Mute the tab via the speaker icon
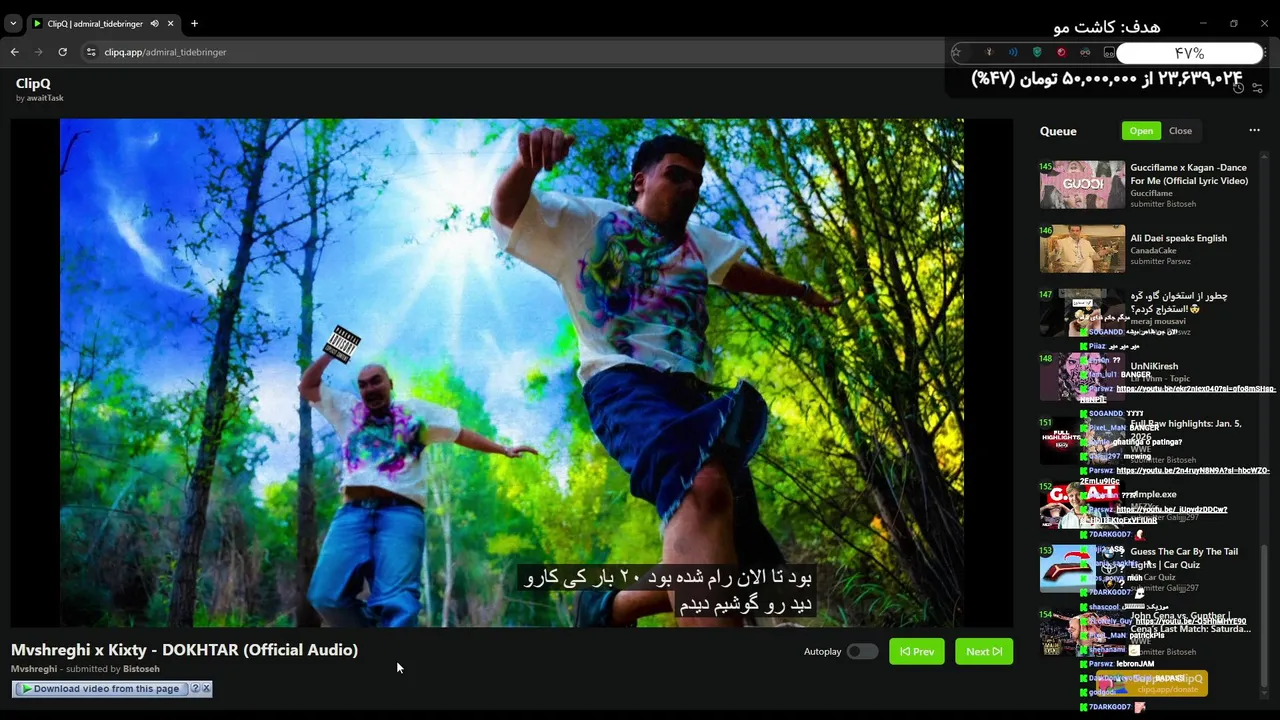 [x=154, y=23]
